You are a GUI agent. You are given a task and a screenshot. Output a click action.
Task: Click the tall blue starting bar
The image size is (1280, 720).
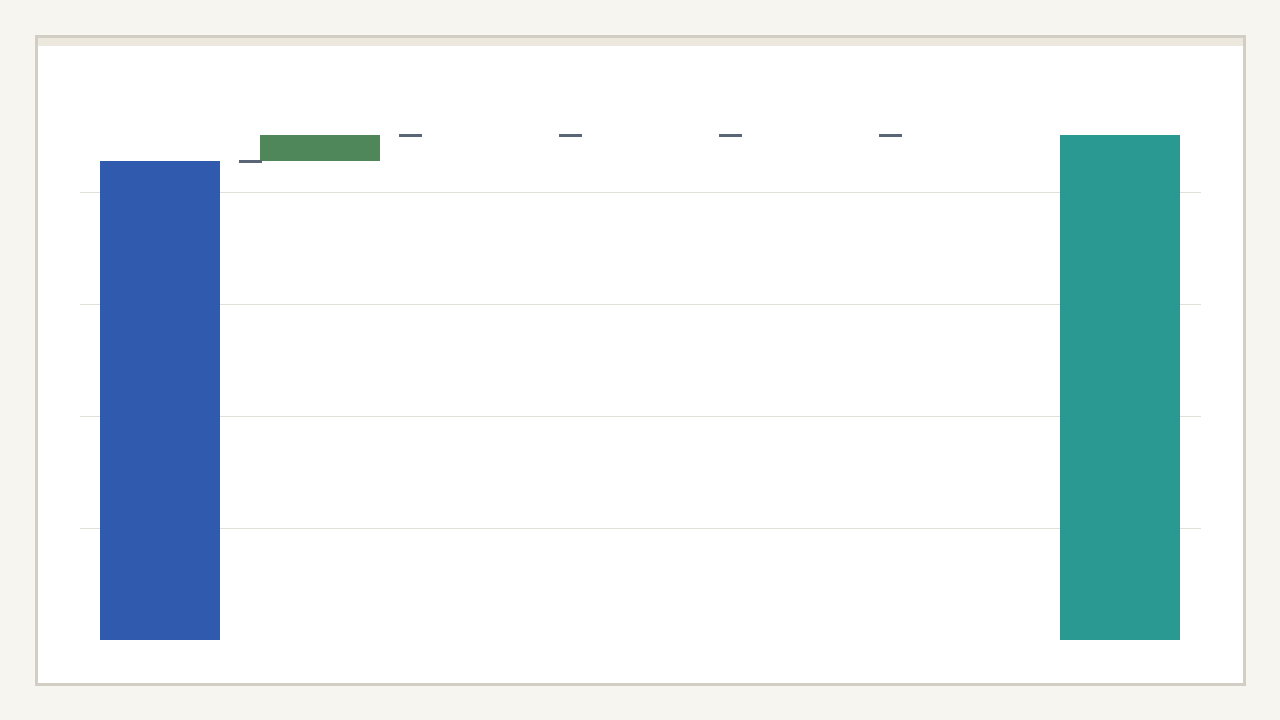[160, 400]
